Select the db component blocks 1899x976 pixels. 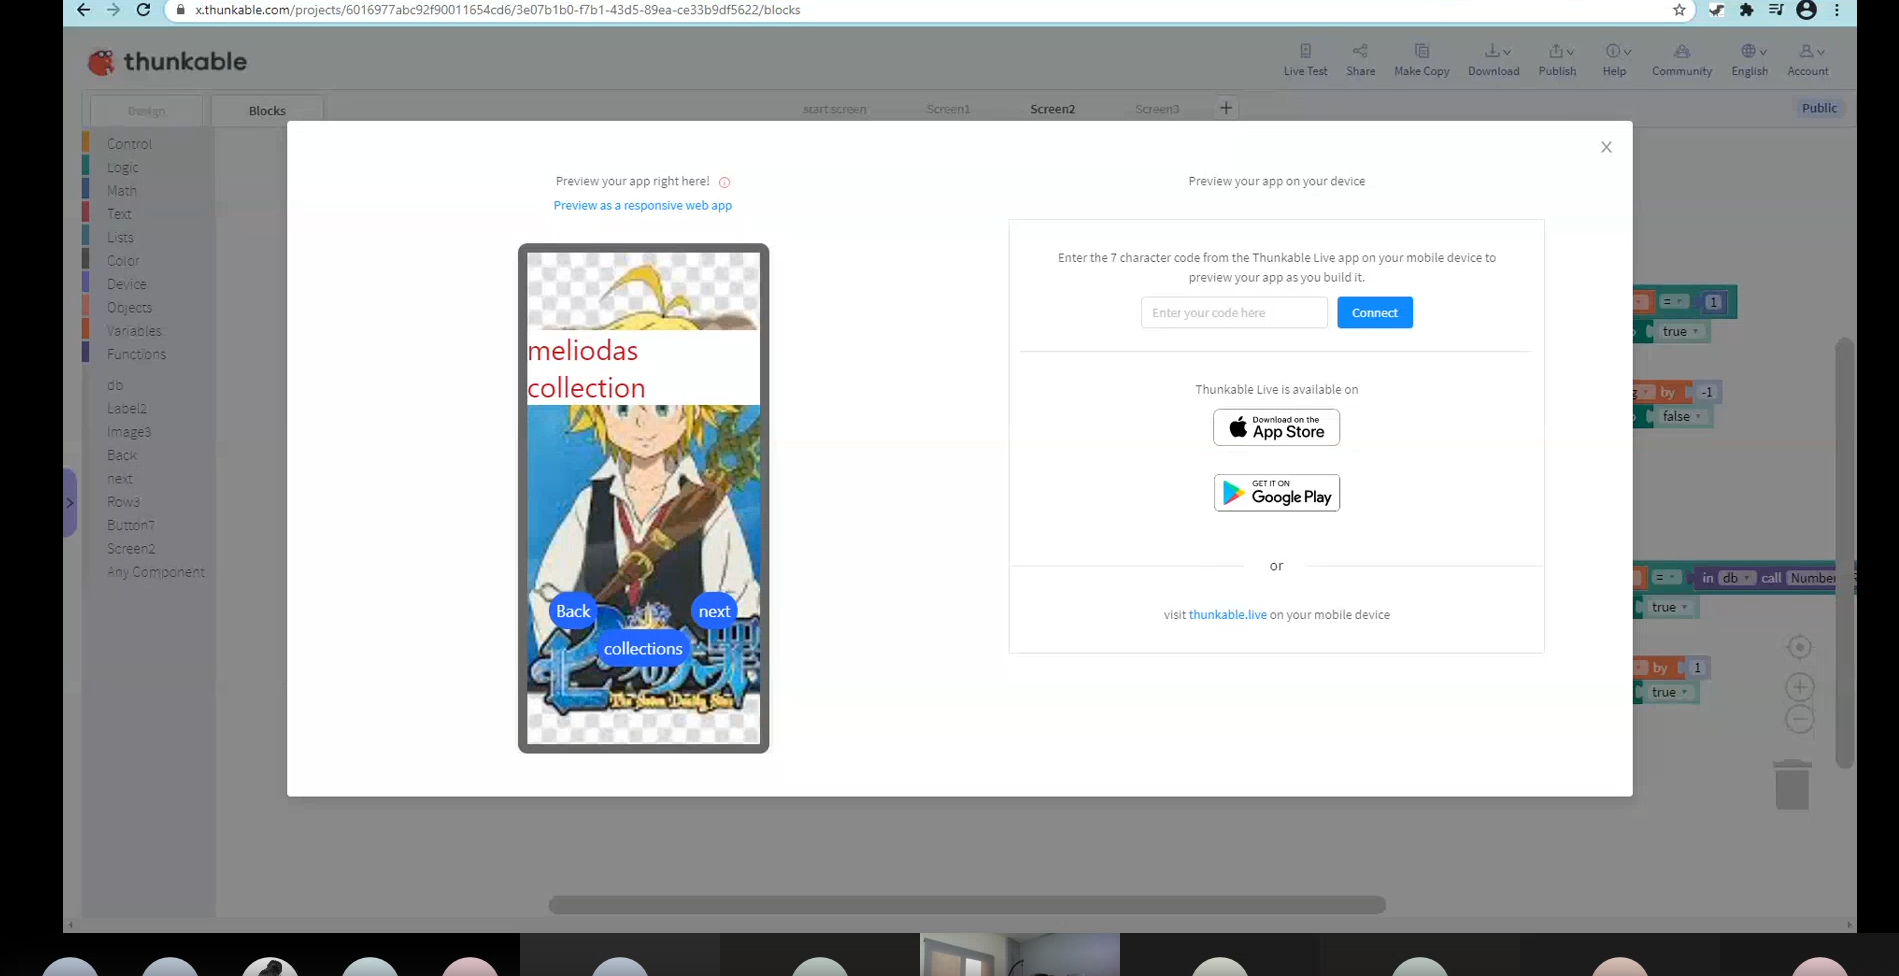click(115, 385)
